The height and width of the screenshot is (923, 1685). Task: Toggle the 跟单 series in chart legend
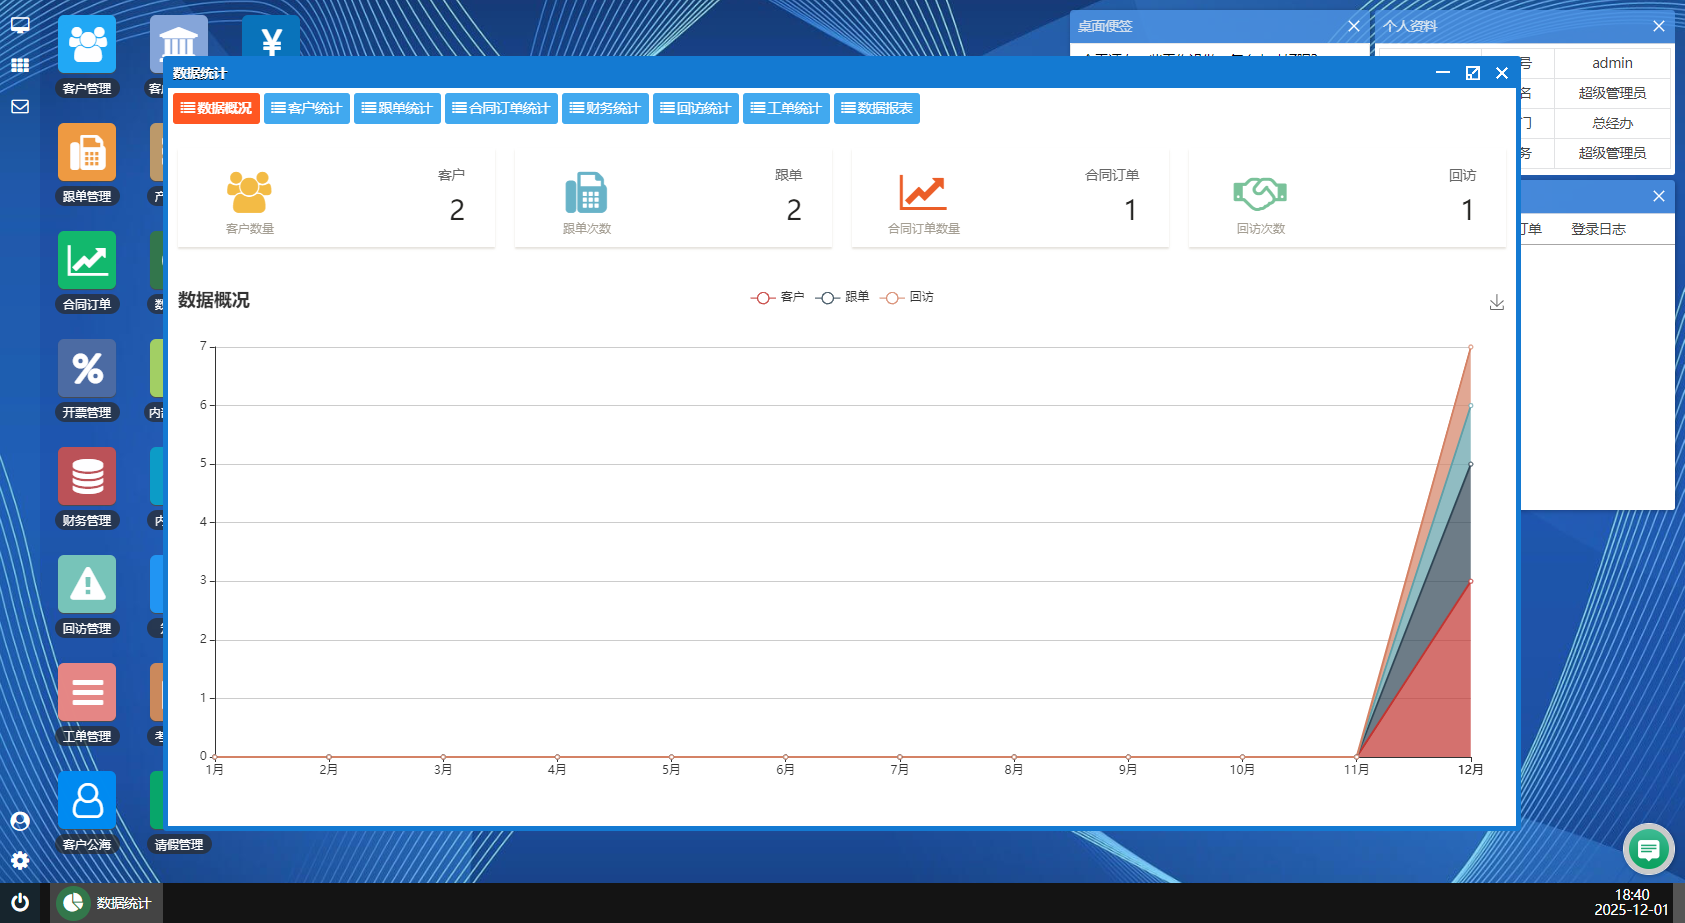coord(843,297)
